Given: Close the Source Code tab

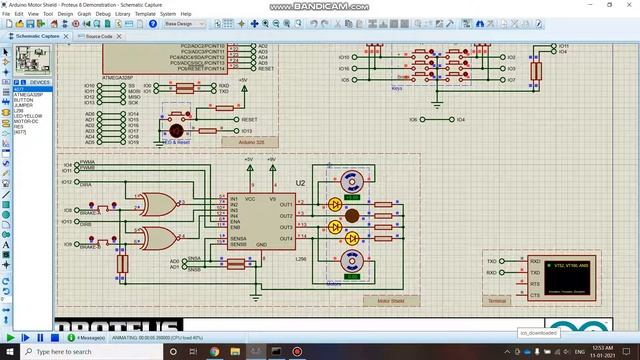Looking at the screenshot, I should [x=119, y=36].
